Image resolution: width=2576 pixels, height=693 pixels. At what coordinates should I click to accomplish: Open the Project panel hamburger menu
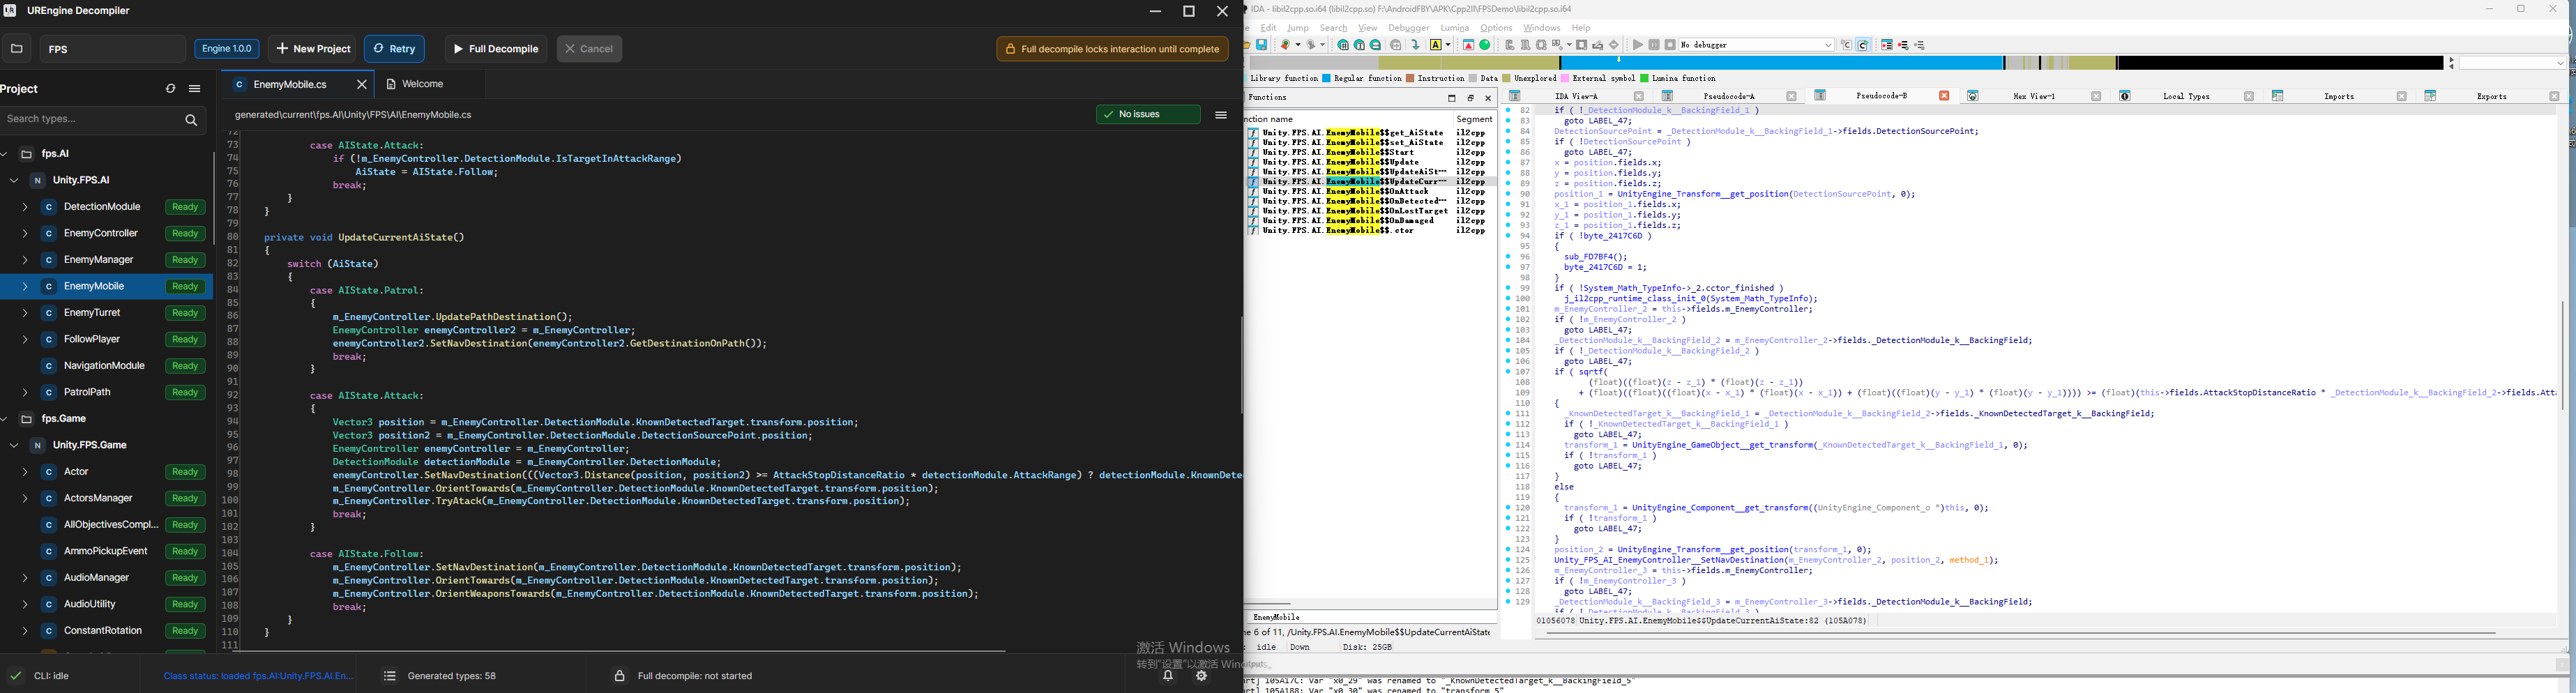(195, 89)
